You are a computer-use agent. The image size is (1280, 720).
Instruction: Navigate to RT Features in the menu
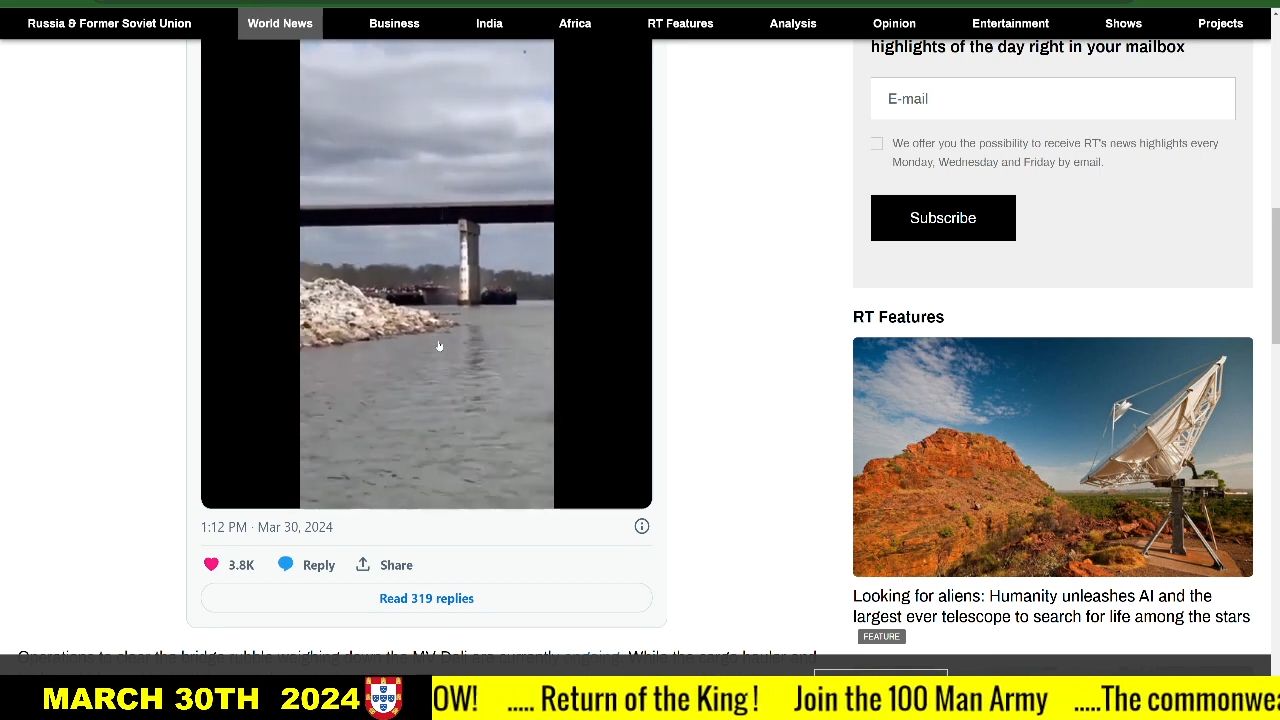click(x=680, y=23)
